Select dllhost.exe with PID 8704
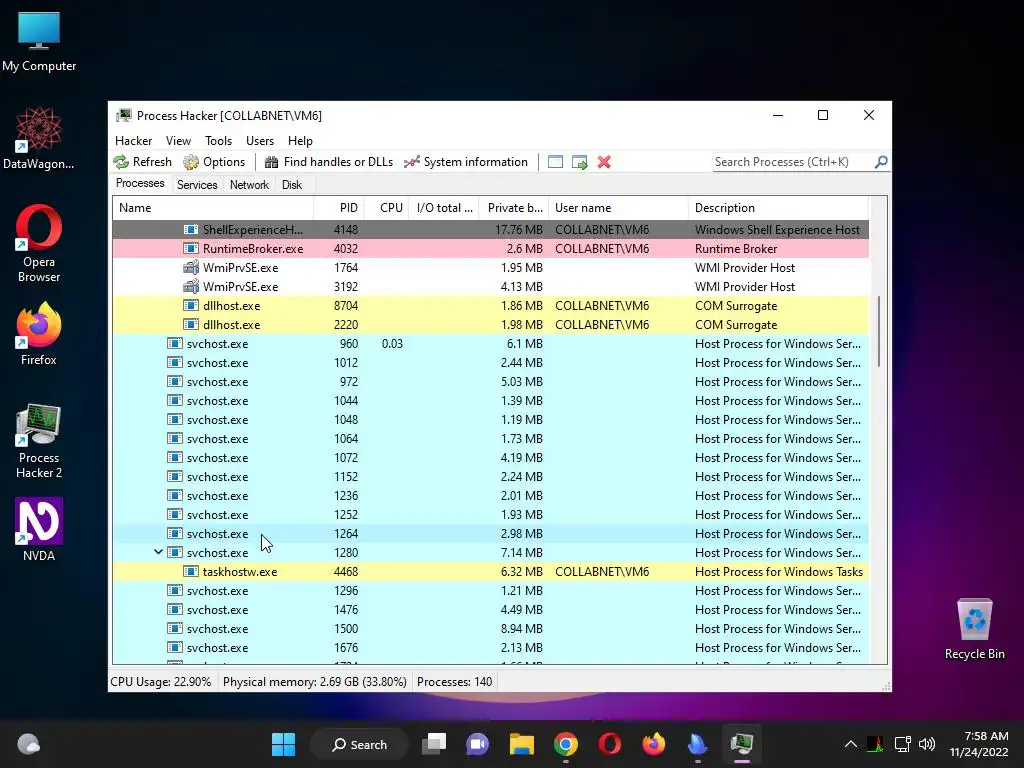The width and height of the screenshot is (1024, 768). [x=490, y=306]
